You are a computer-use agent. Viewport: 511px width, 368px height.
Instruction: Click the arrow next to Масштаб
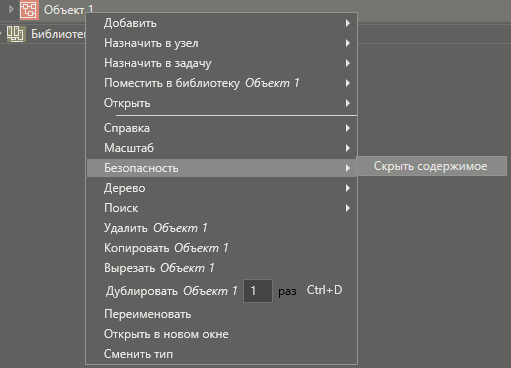[348, 148]
